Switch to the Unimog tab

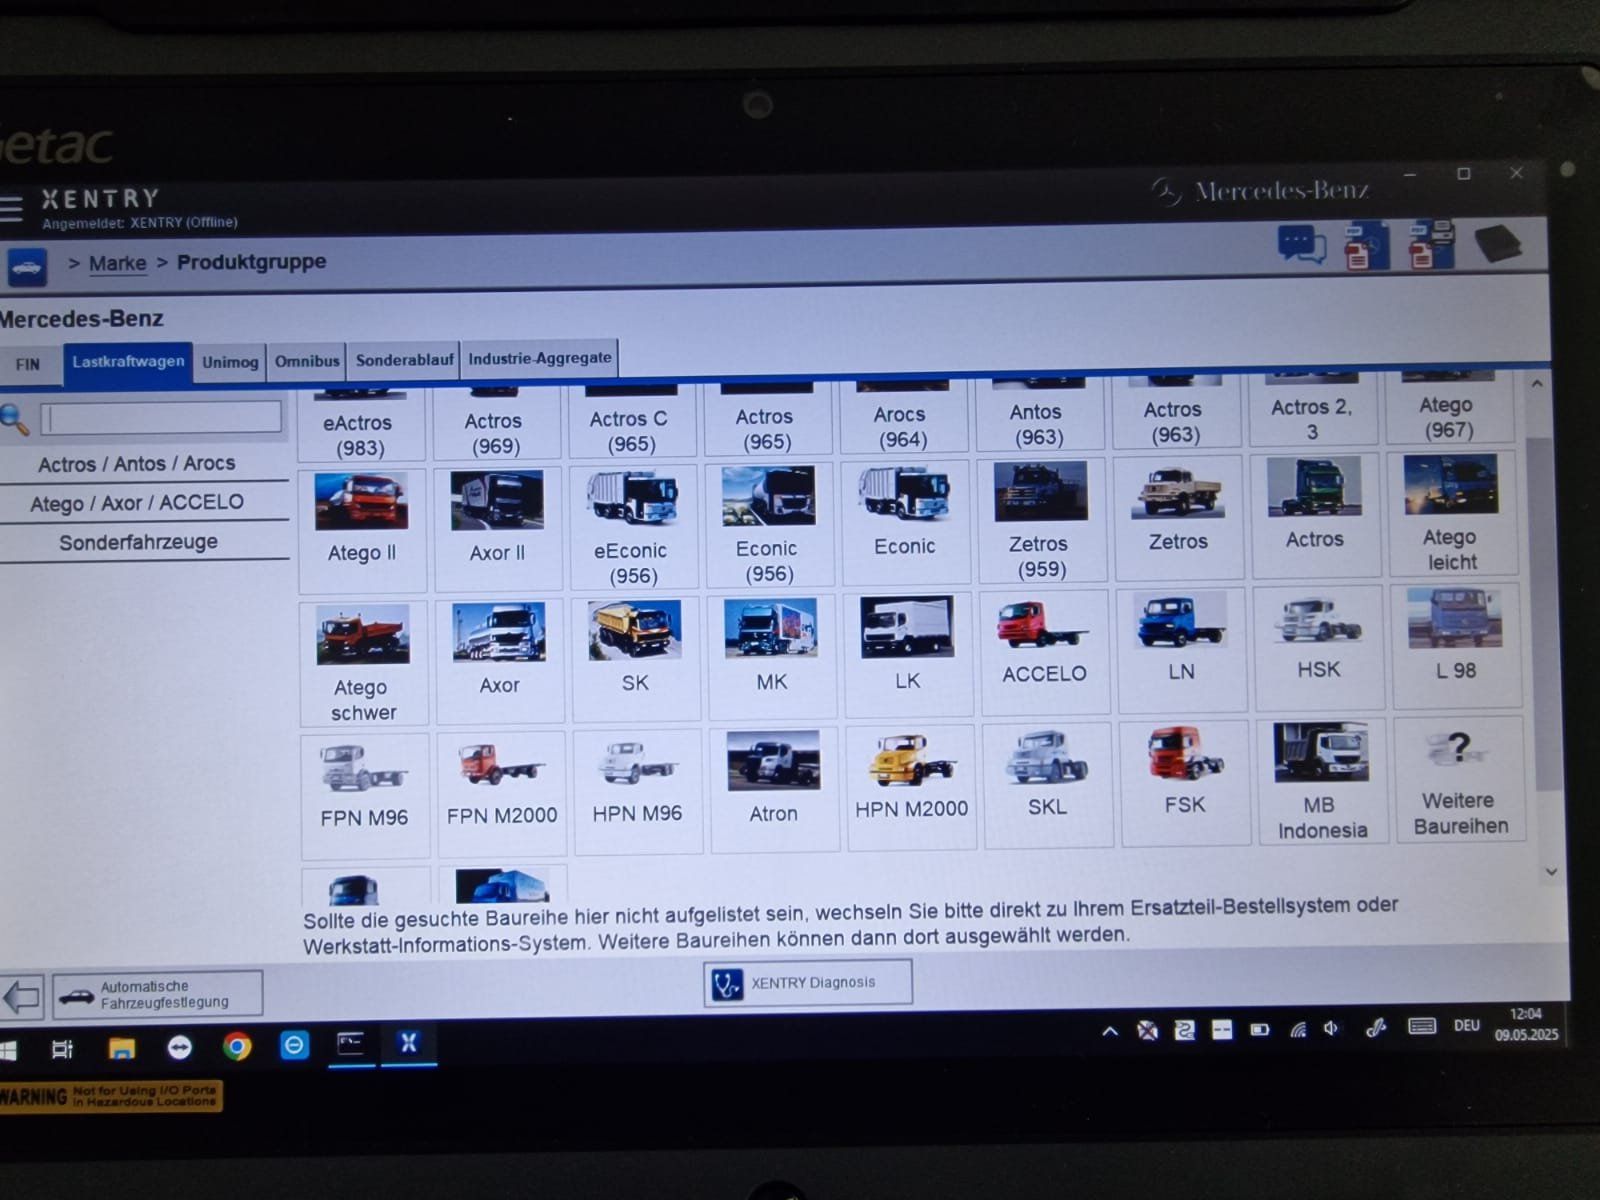pos(229,362)
